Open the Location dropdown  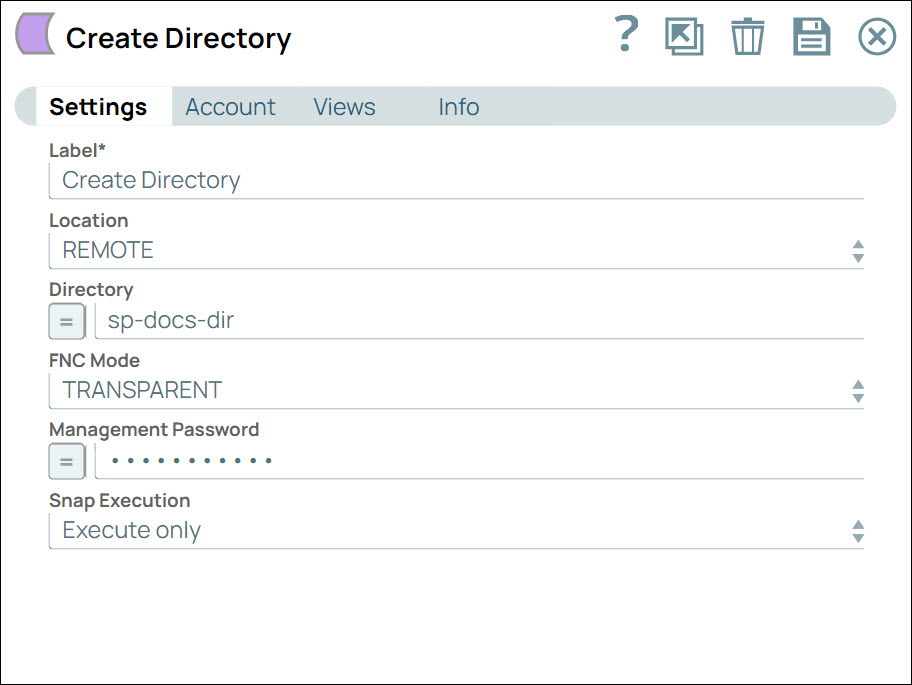(x=858, y=251)
